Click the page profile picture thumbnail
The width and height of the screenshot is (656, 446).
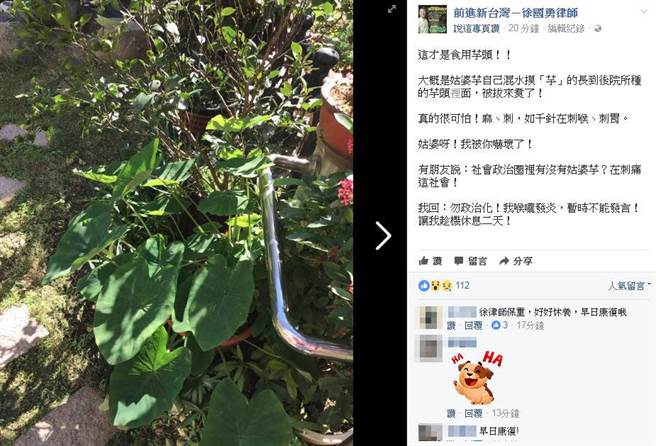click(432, 19)
